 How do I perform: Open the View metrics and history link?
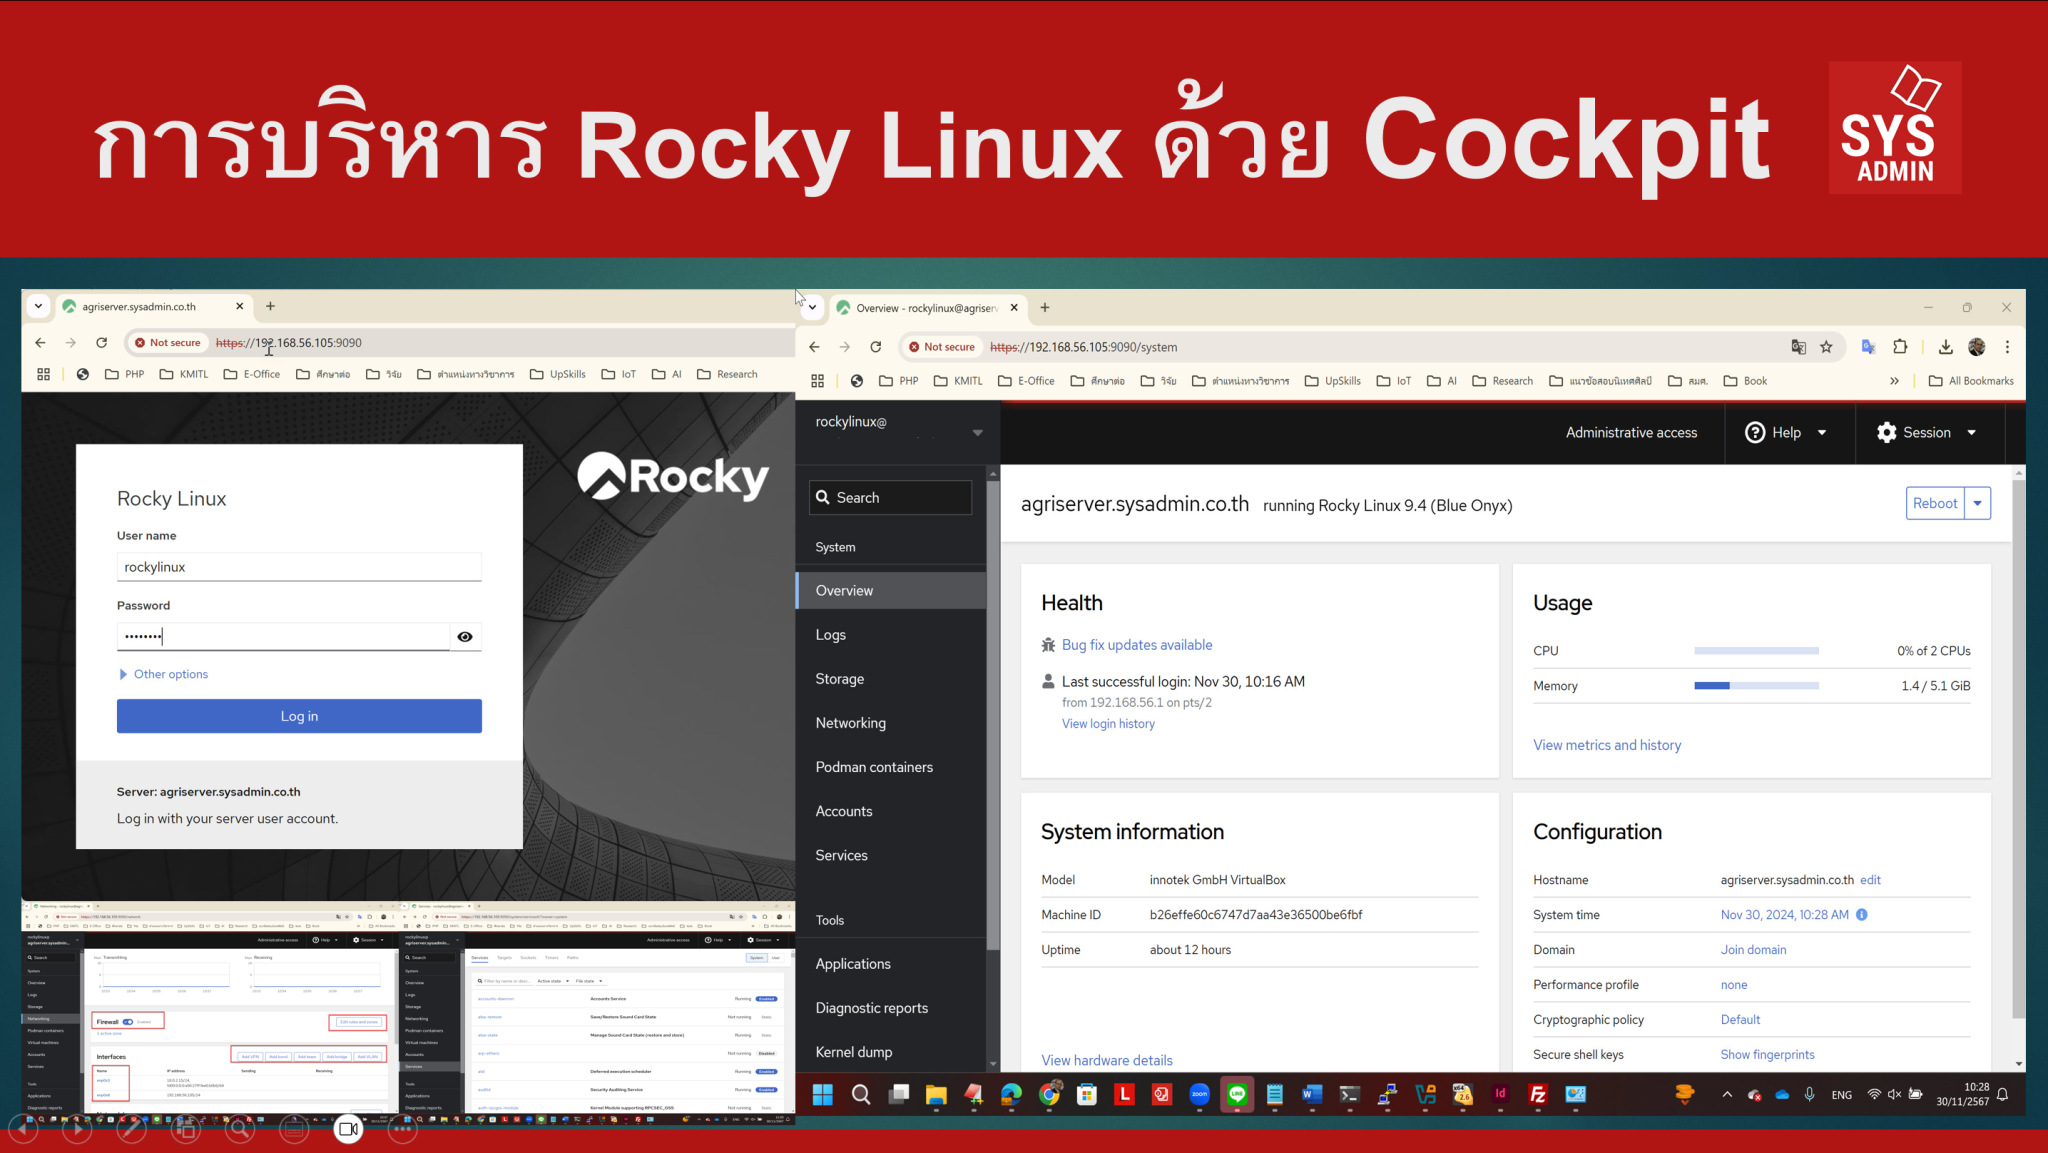pos(1607,744)
